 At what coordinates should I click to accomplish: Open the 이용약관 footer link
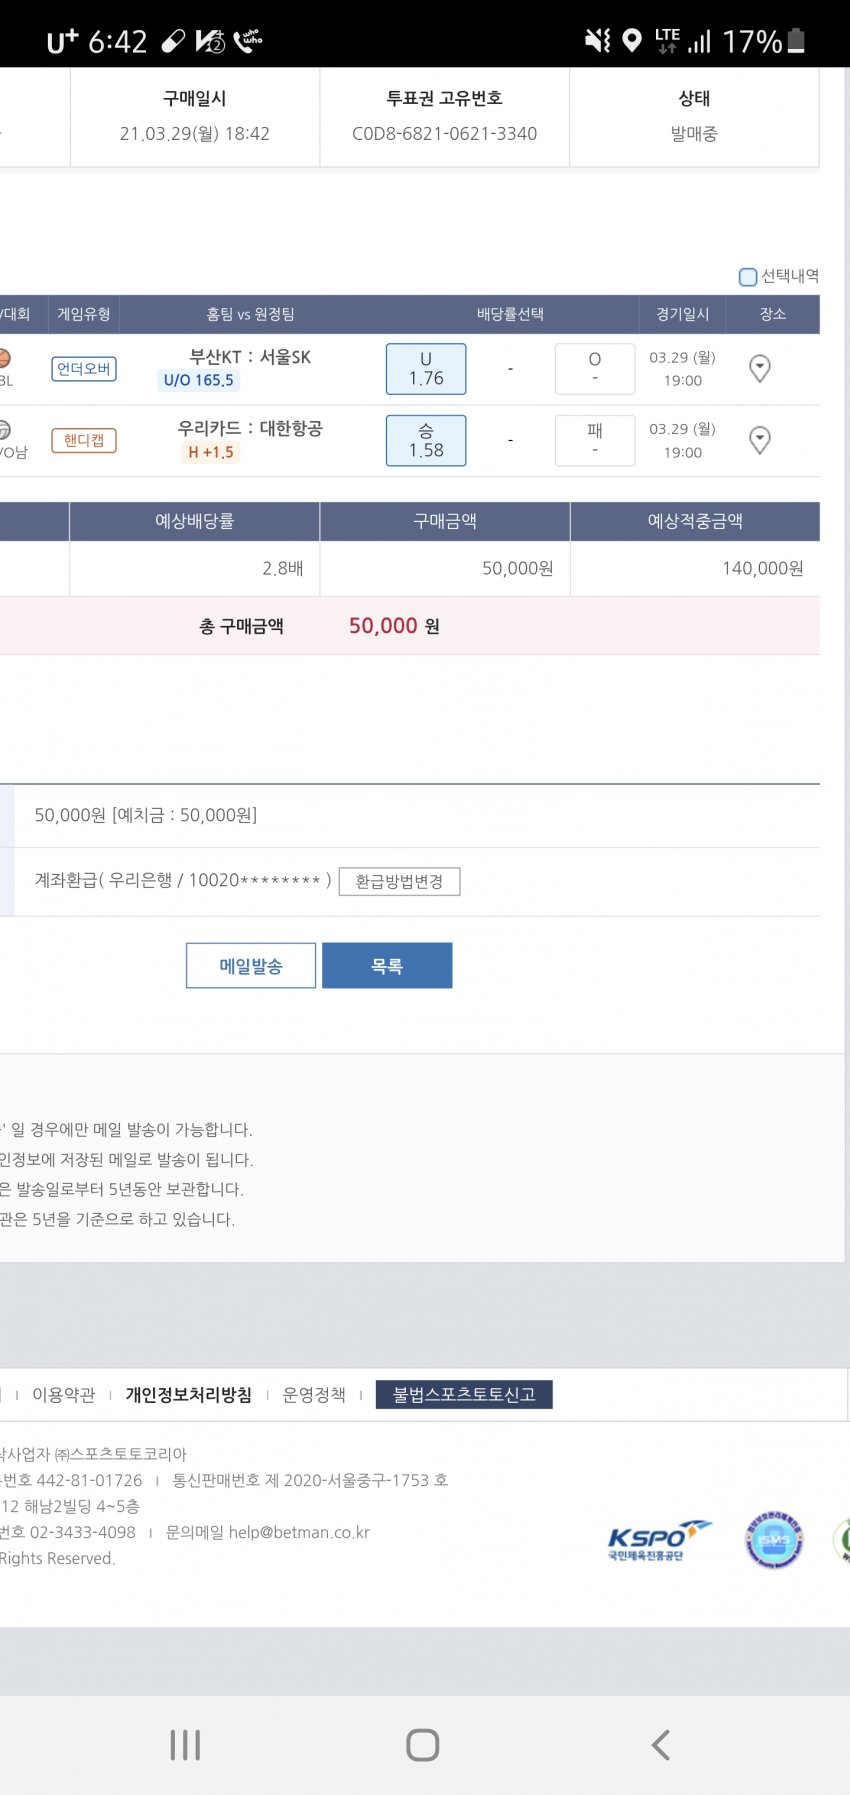click(x=64, y=1395)
